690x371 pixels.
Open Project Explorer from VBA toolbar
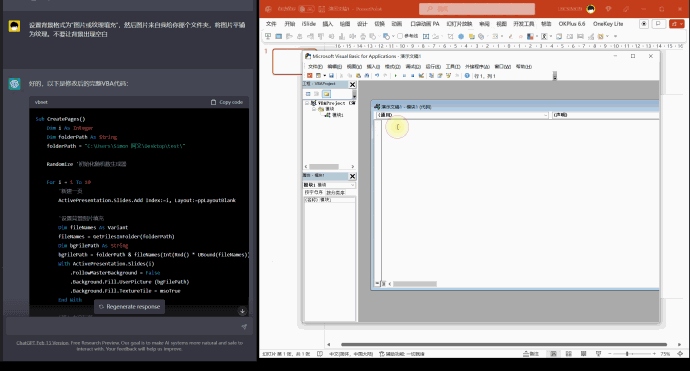click(431, 76)
